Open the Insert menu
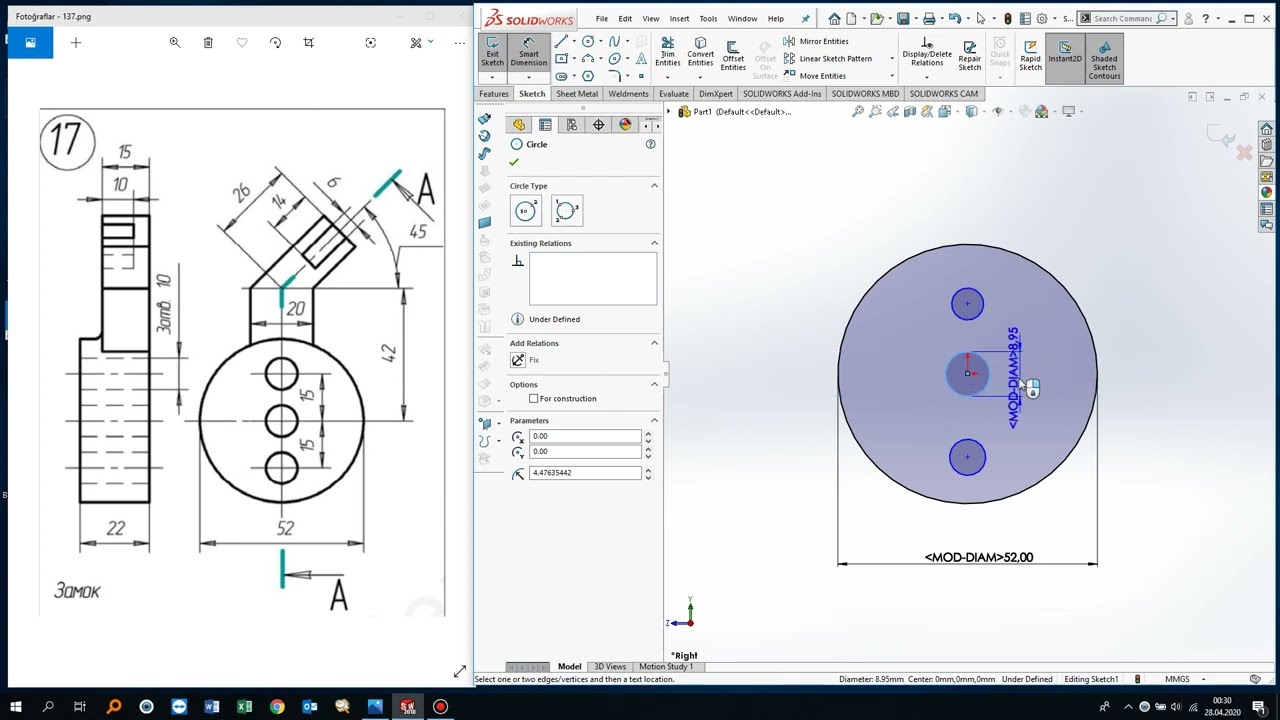1280x720 pixels. coord(679,18)
